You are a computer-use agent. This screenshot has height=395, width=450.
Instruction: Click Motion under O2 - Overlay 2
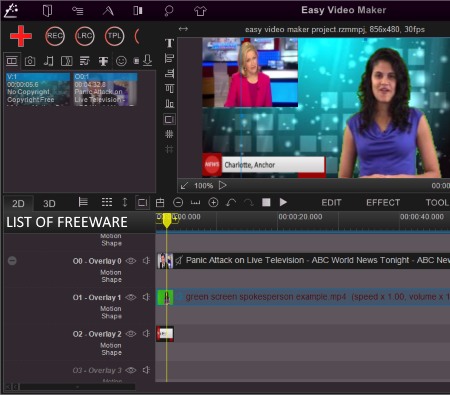[111, 345]
